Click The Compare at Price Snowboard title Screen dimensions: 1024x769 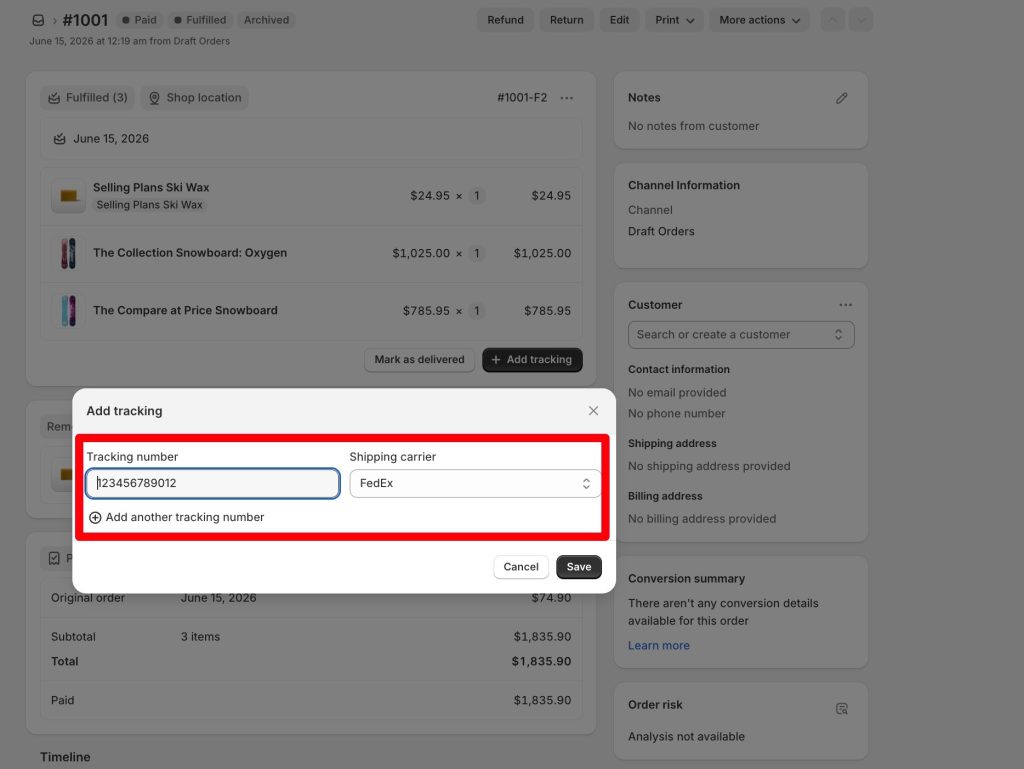tap(185, 311)
